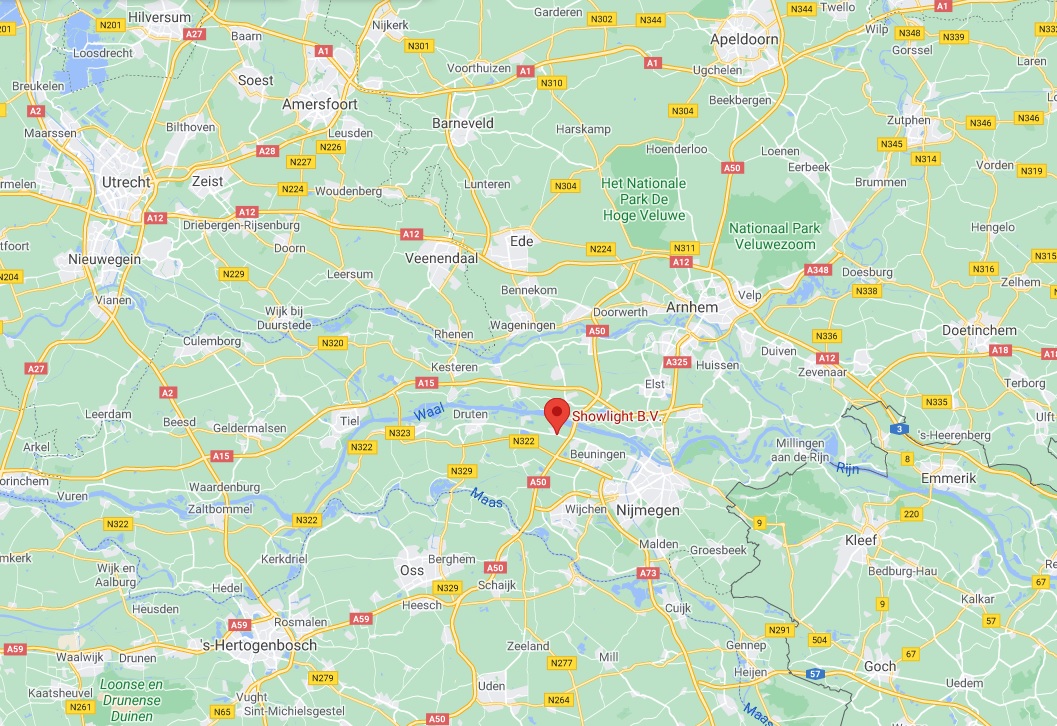1057x726 pixels.
Task: Select the A28 shield near Amersfoort
Action: pyautogui.click(x=268, y=151)
